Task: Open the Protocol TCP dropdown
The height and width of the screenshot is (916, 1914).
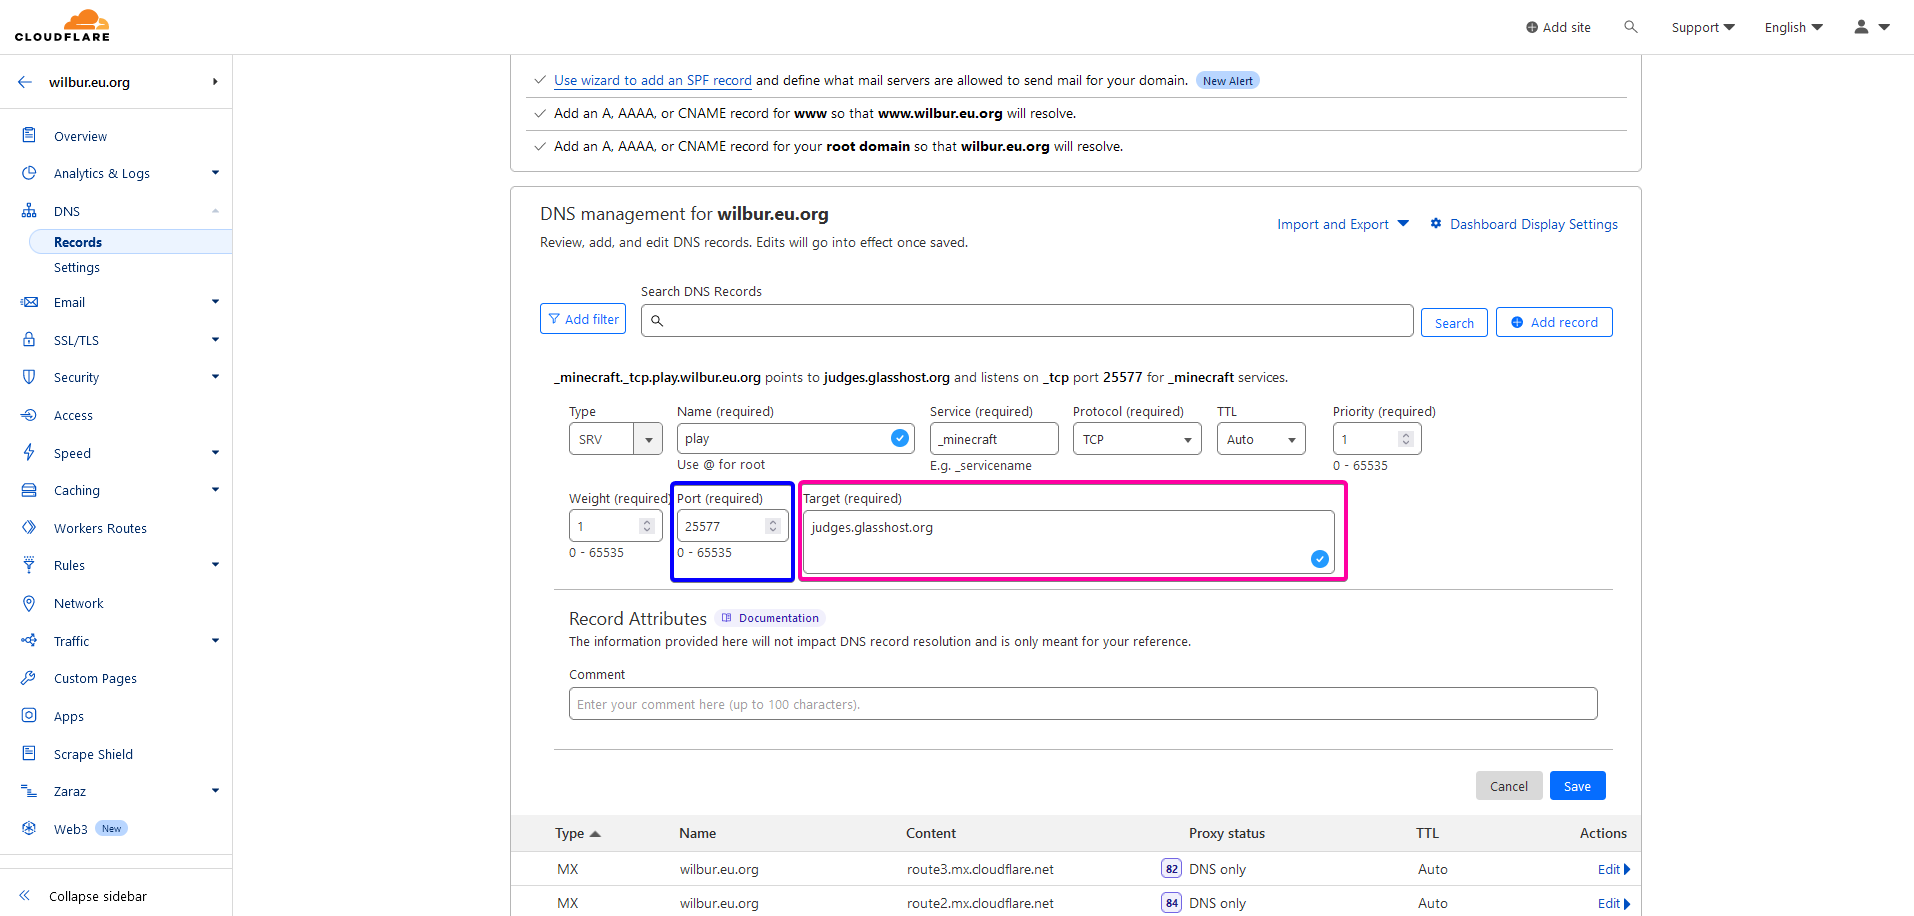Action: [1137, 439]
